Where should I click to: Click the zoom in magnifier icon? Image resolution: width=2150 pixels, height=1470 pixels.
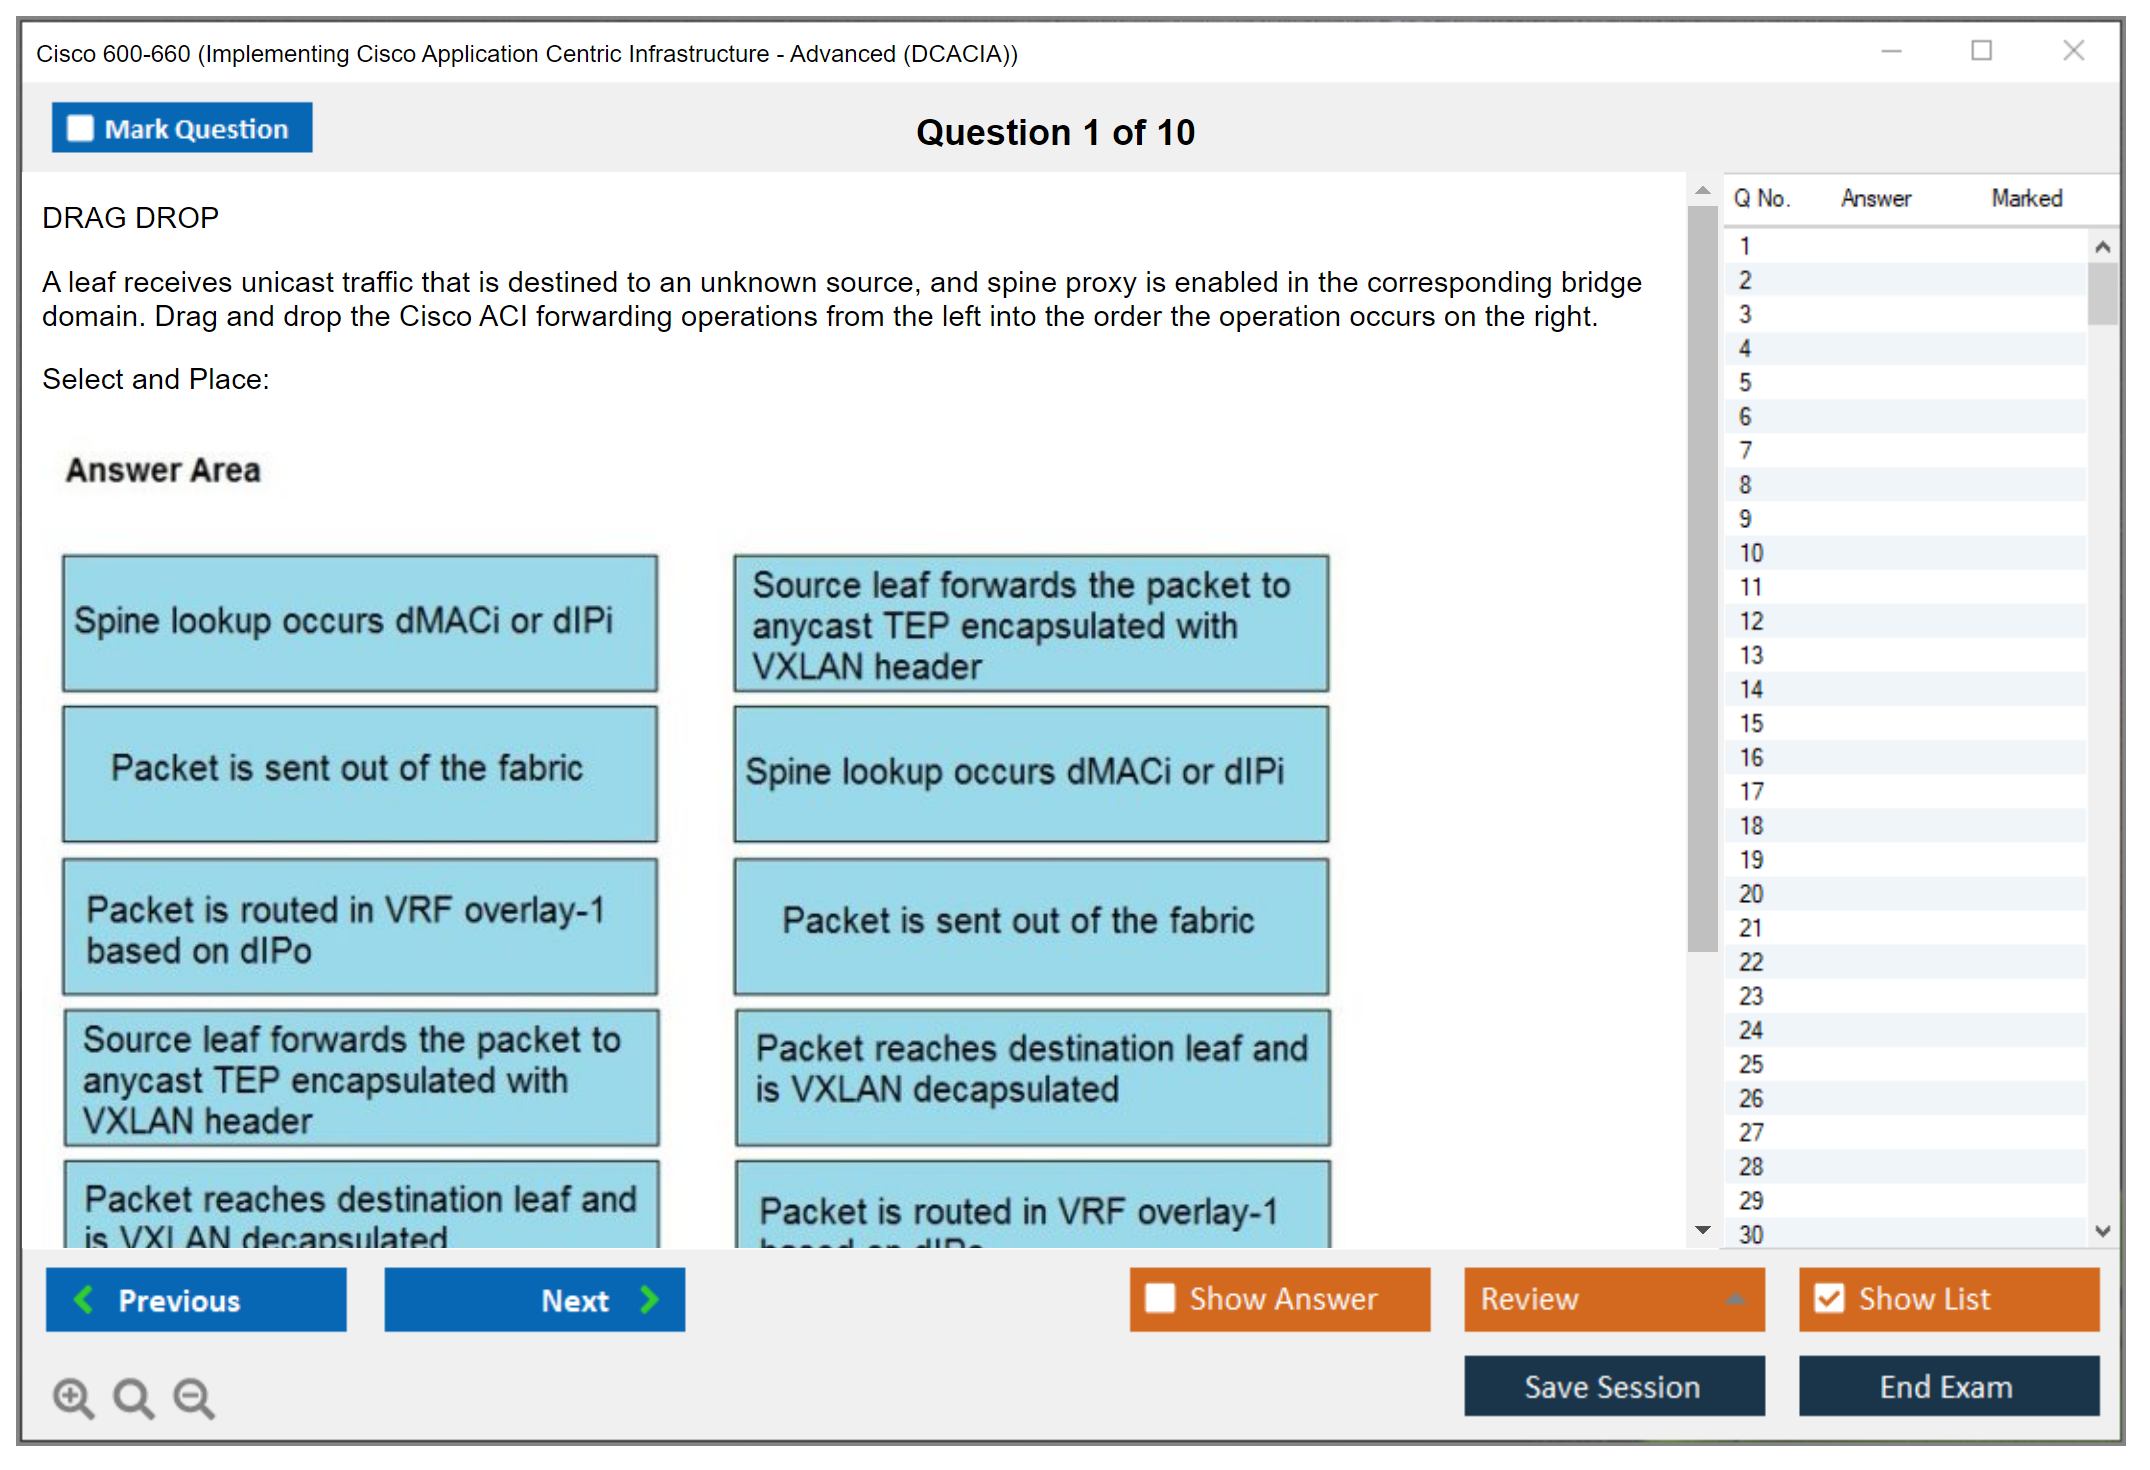pos(73,1397)
